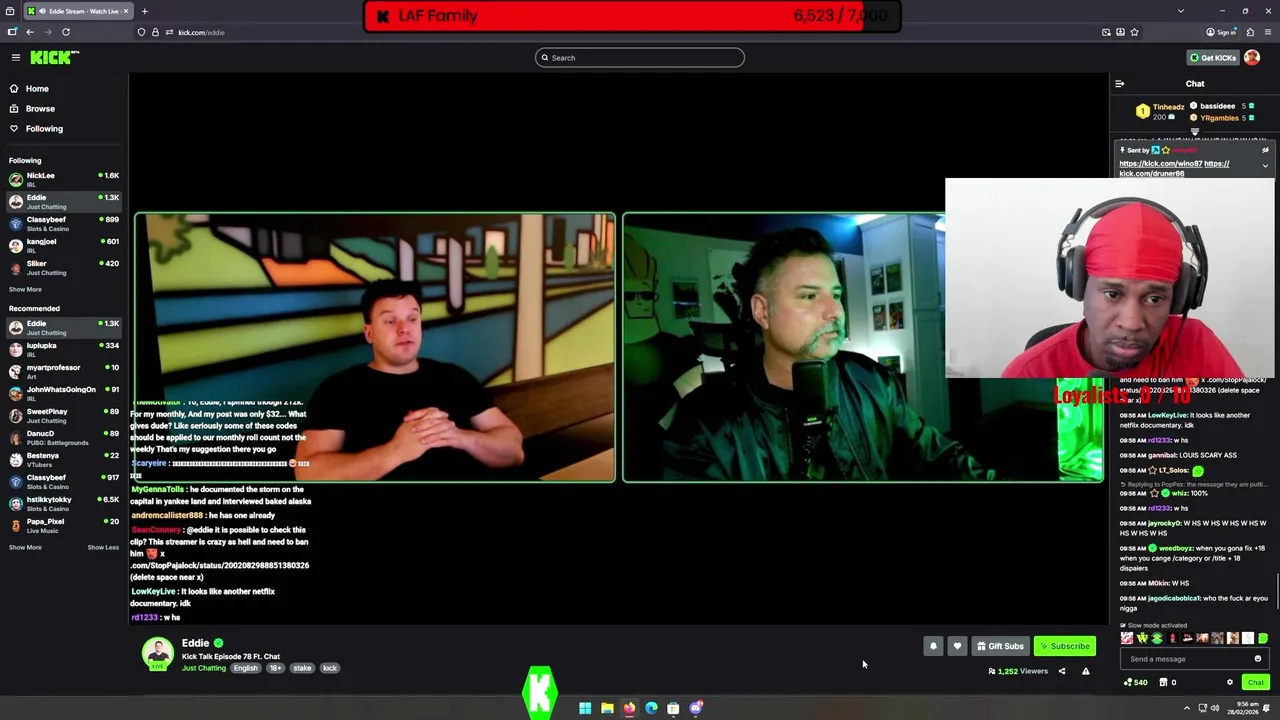The width and height of the screenshot is (1280, 720).
Task: Click the 1,252 Viewers count
Action: pyautogui.click(x=1018, y=671)
